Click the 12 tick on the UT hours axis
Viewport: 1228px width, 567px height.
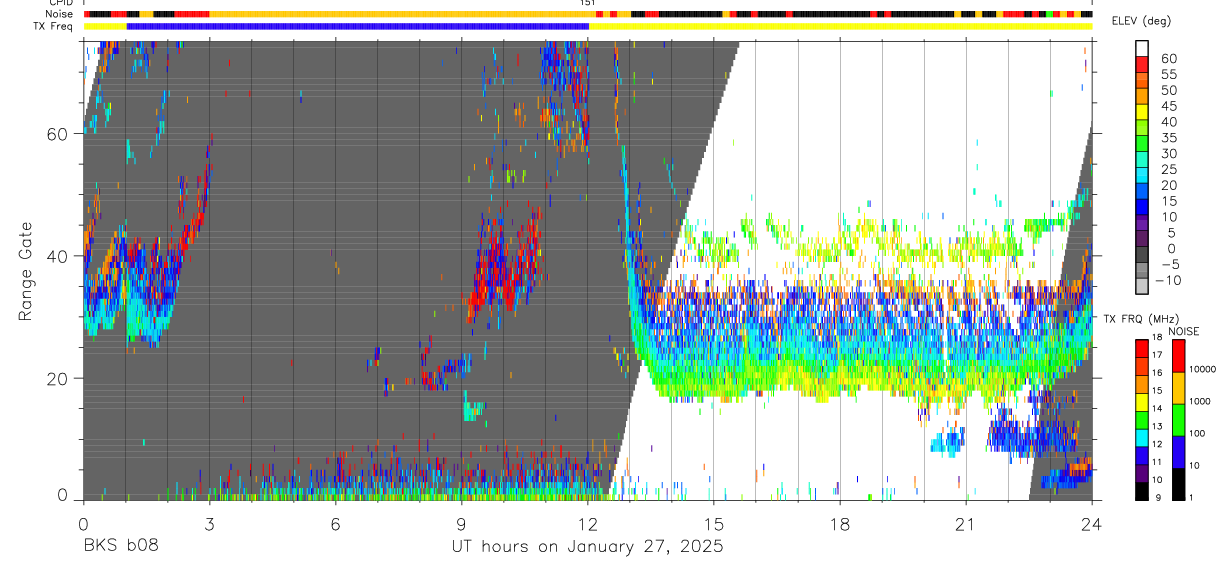click(588, 523)
